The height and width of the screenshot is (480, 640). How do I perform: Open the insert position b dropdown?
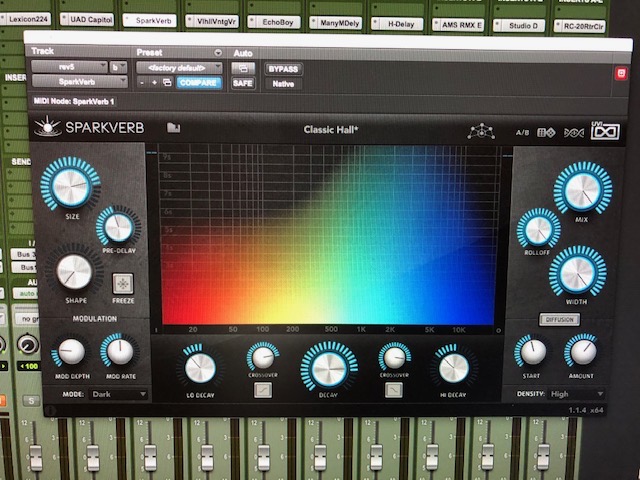(x=118, y=67)
